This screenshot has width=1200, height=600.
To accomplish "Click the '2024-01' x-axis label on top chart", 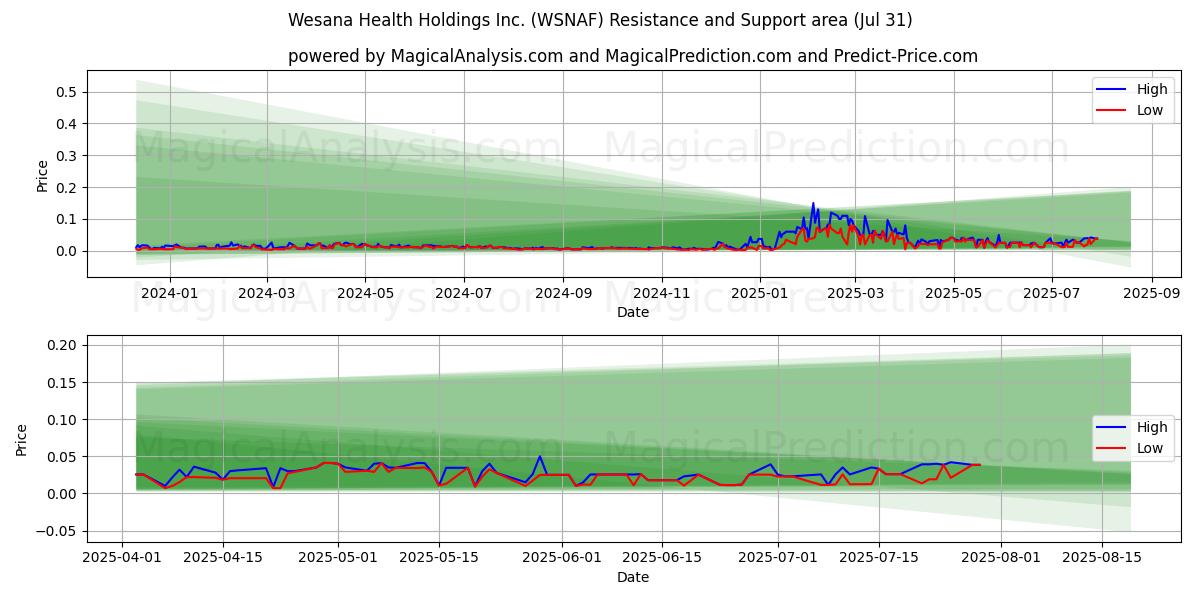I will click(x=169, y=293).
